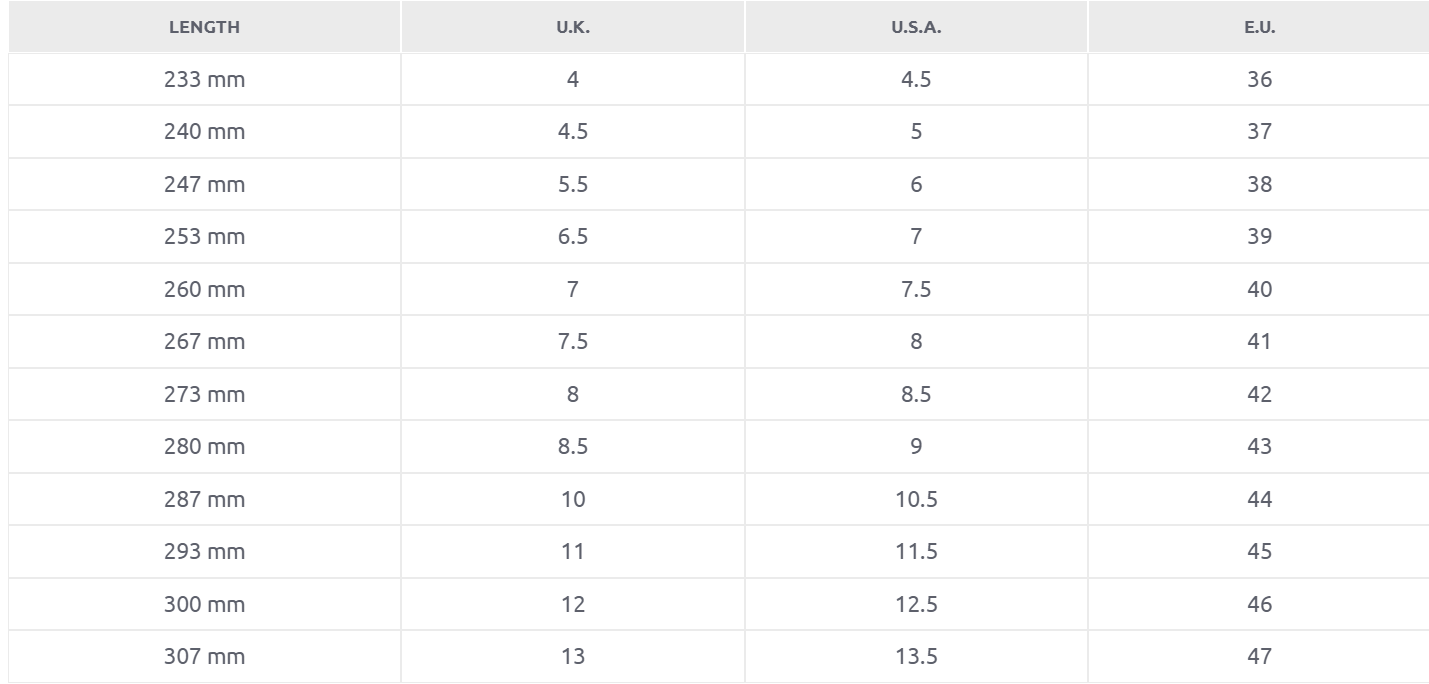Select U.K. size 13 cell
1429x684 pixels.
(573, 657)
